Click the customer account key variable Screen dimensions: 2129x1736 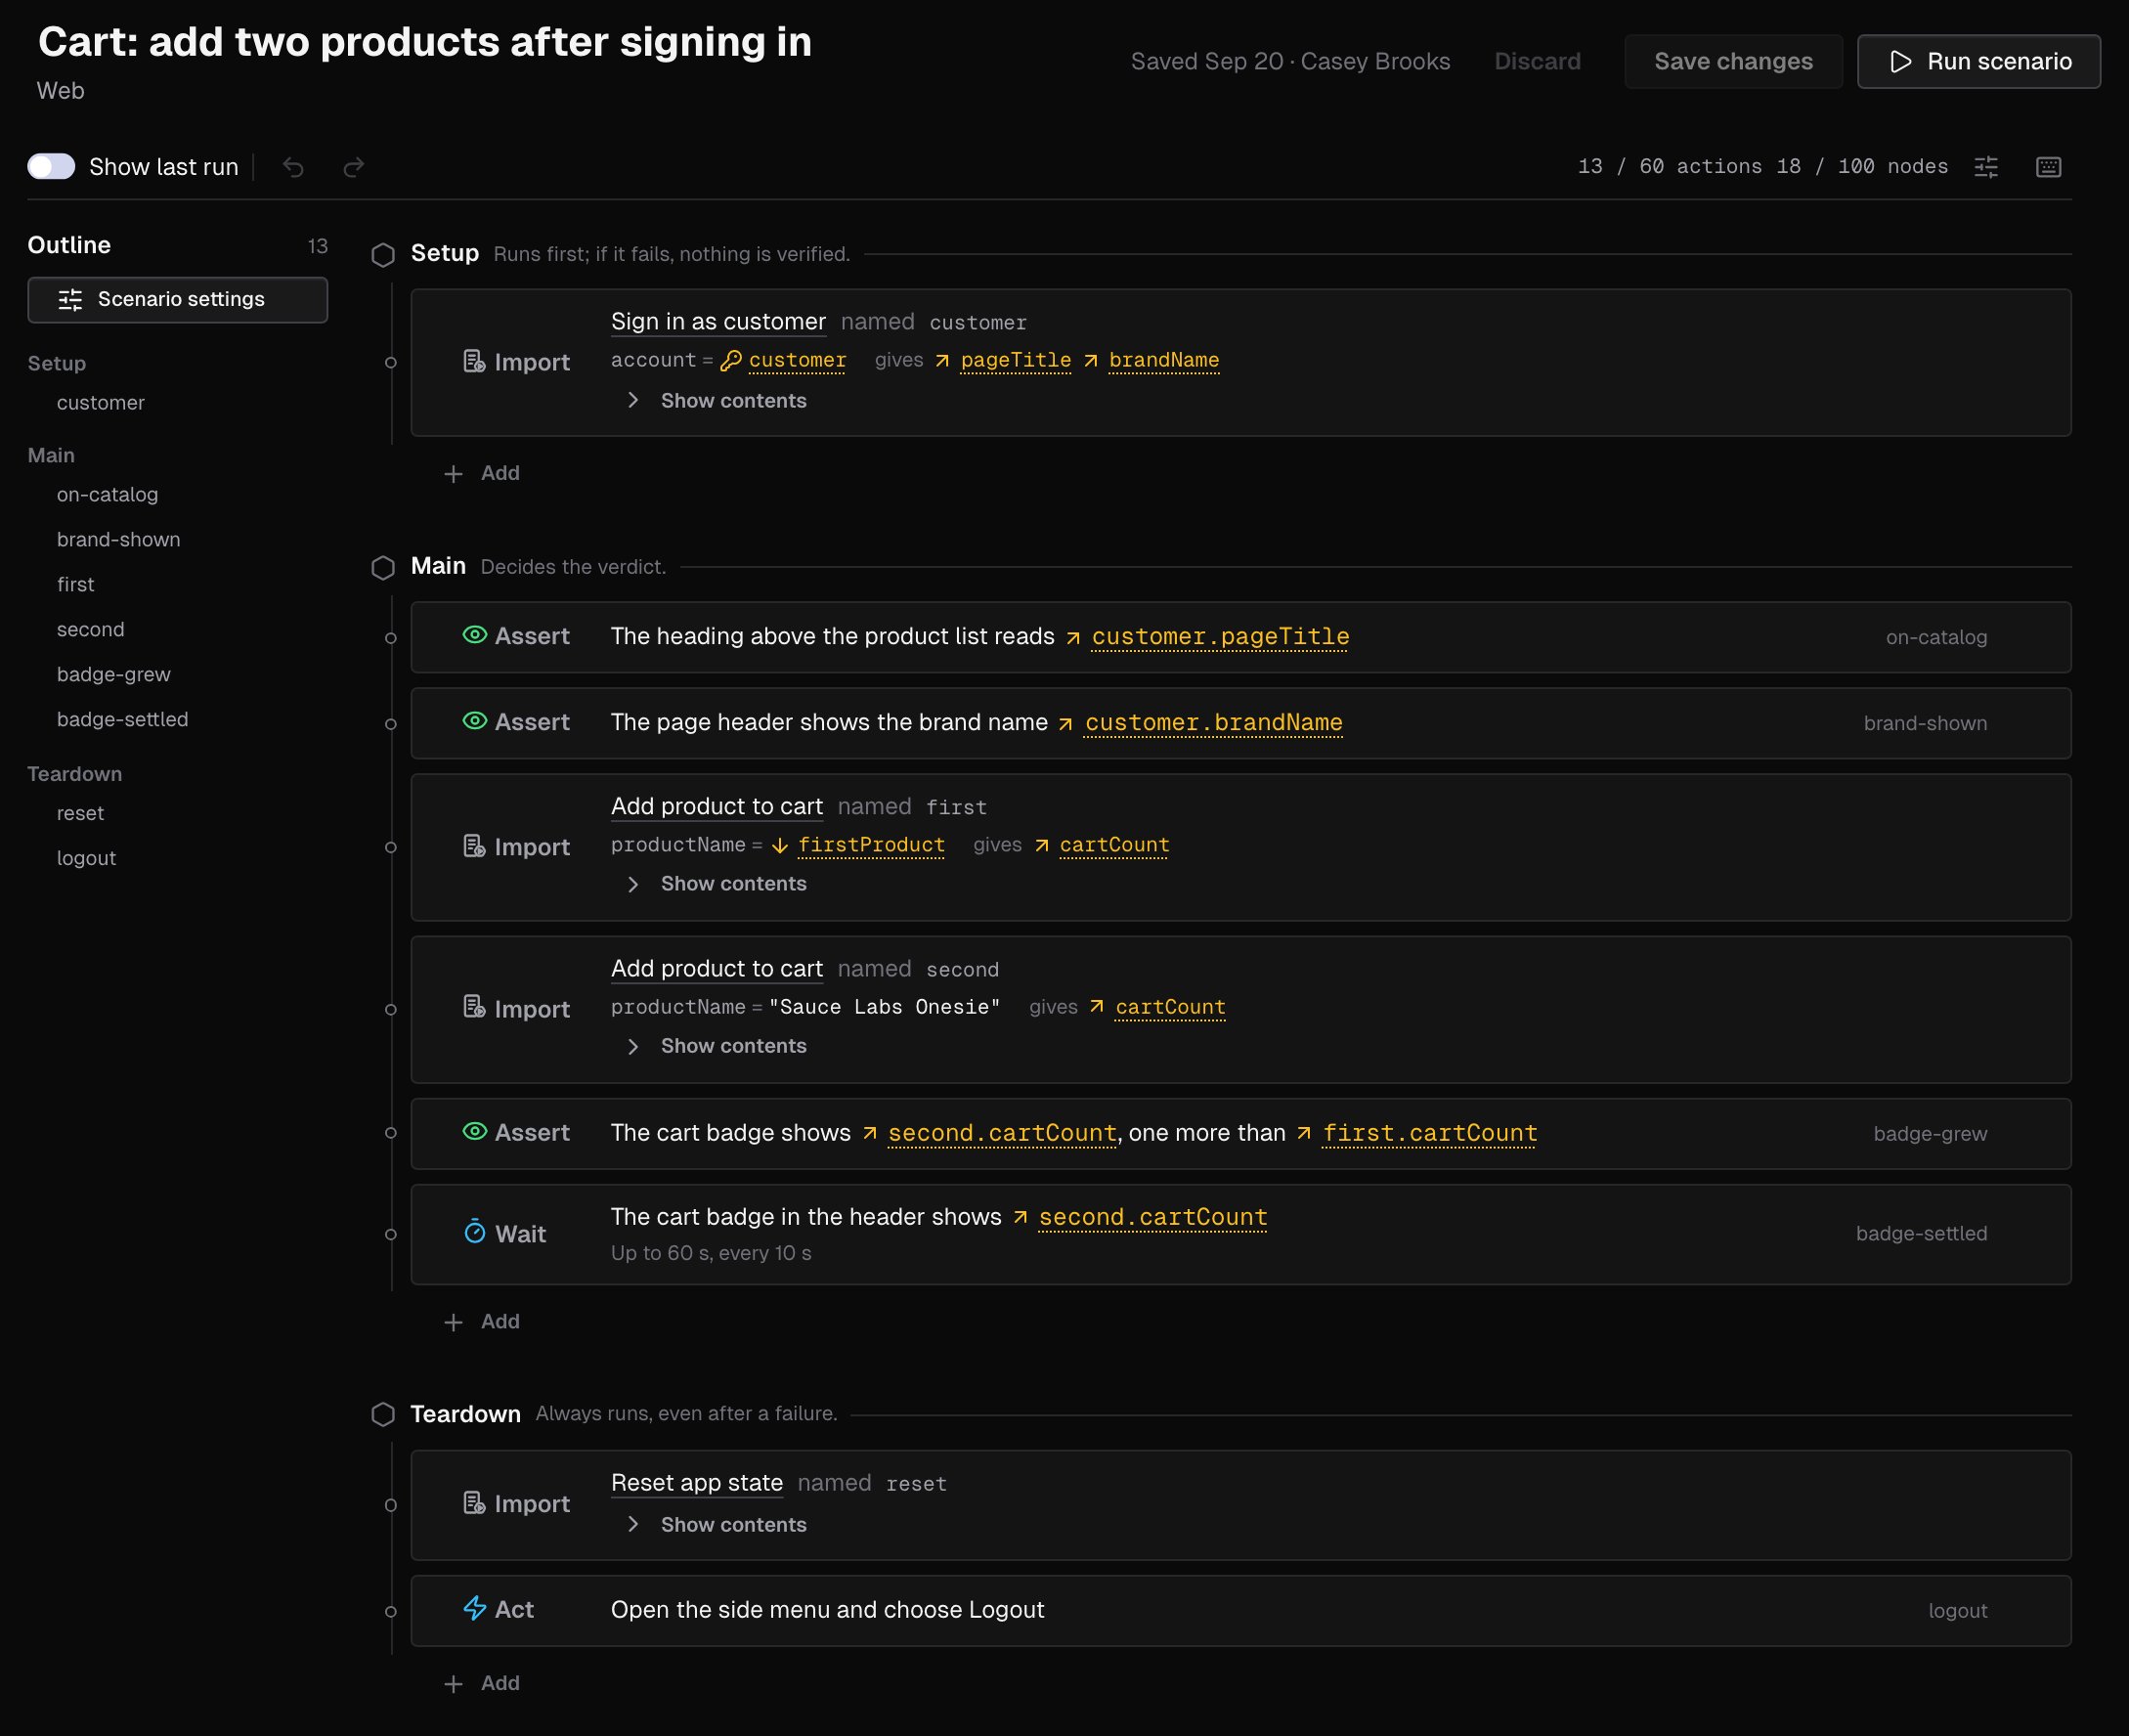coord(797,360)
